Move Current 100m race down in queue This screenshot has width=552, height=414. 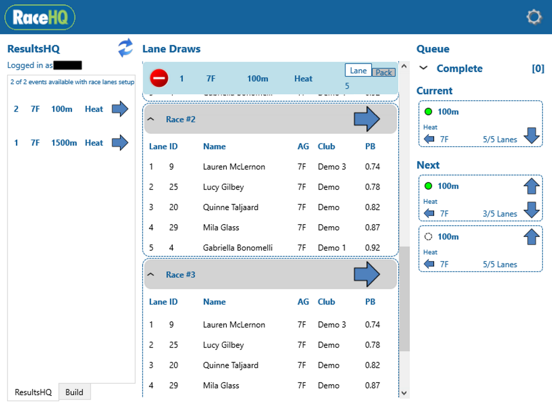(x=532, y=136)
